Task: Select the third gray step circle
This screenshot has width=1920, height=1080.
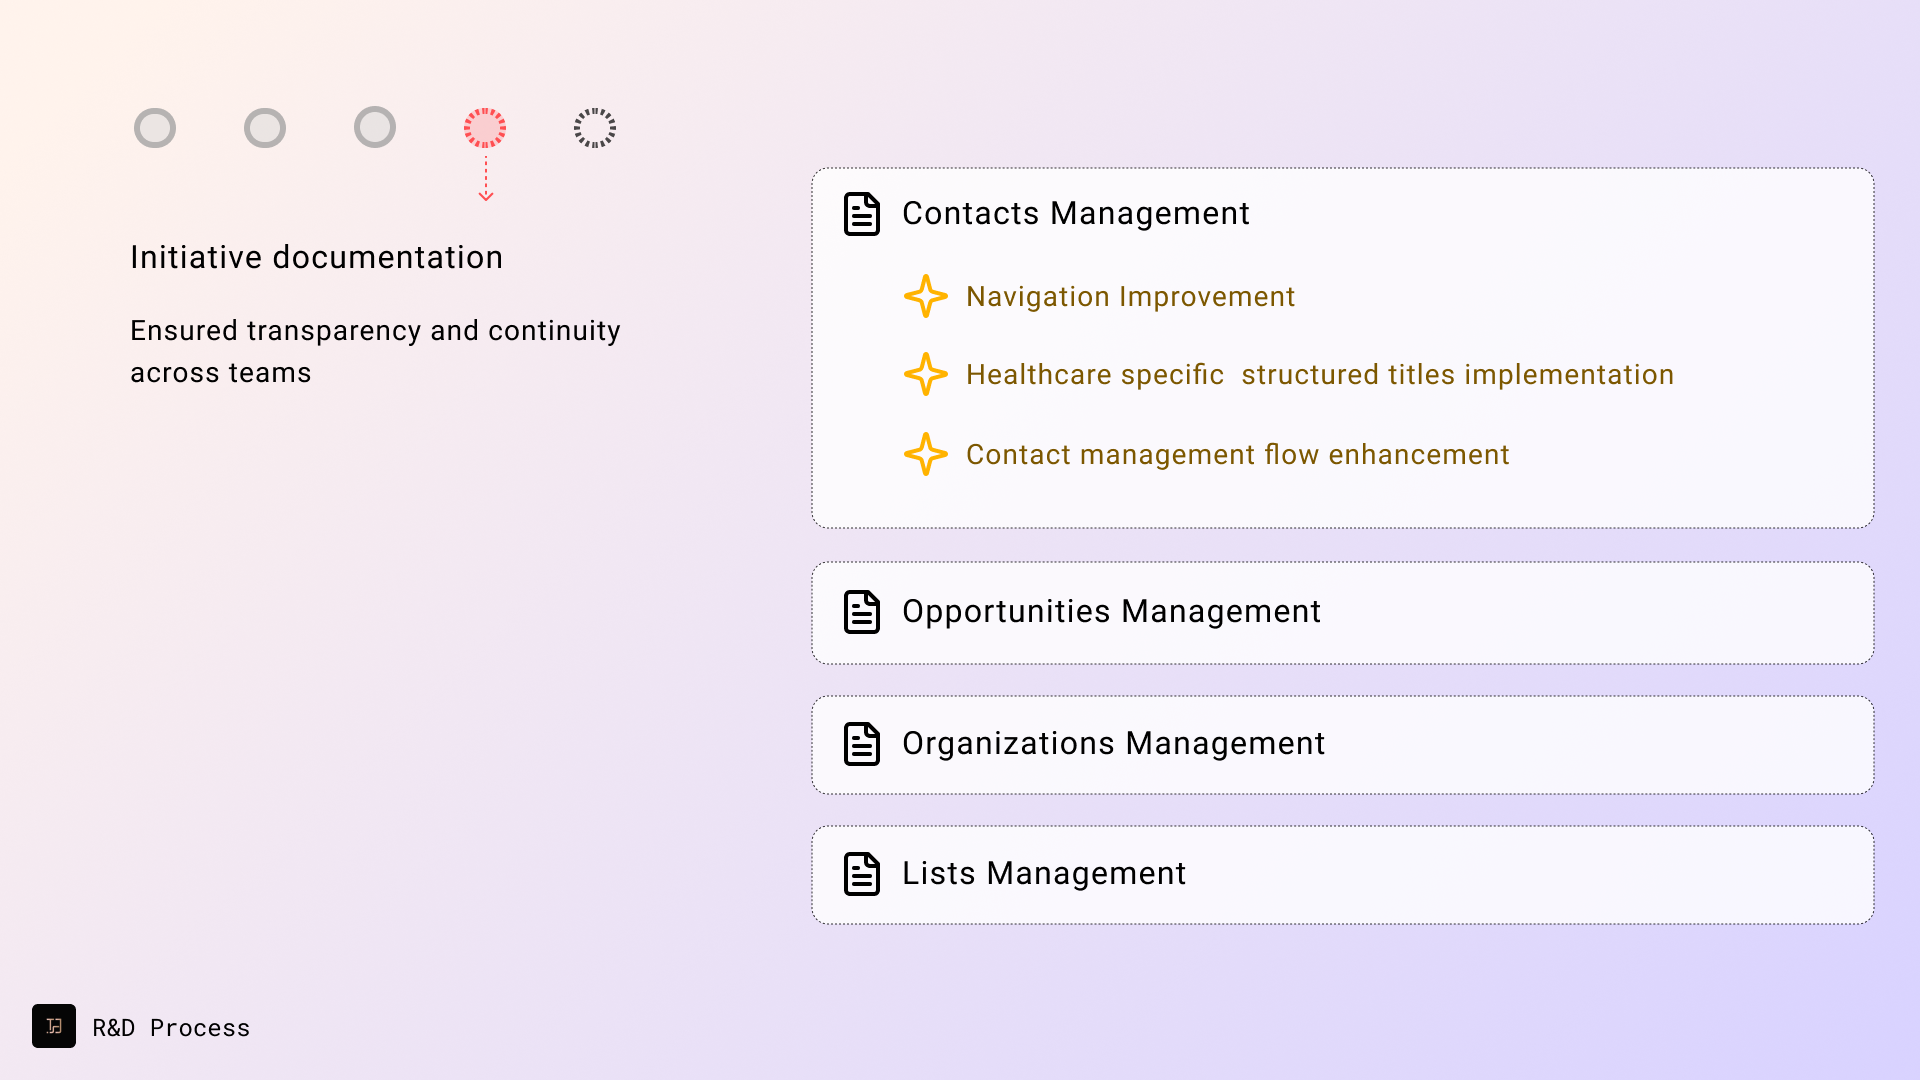Action: coord(375,127)
